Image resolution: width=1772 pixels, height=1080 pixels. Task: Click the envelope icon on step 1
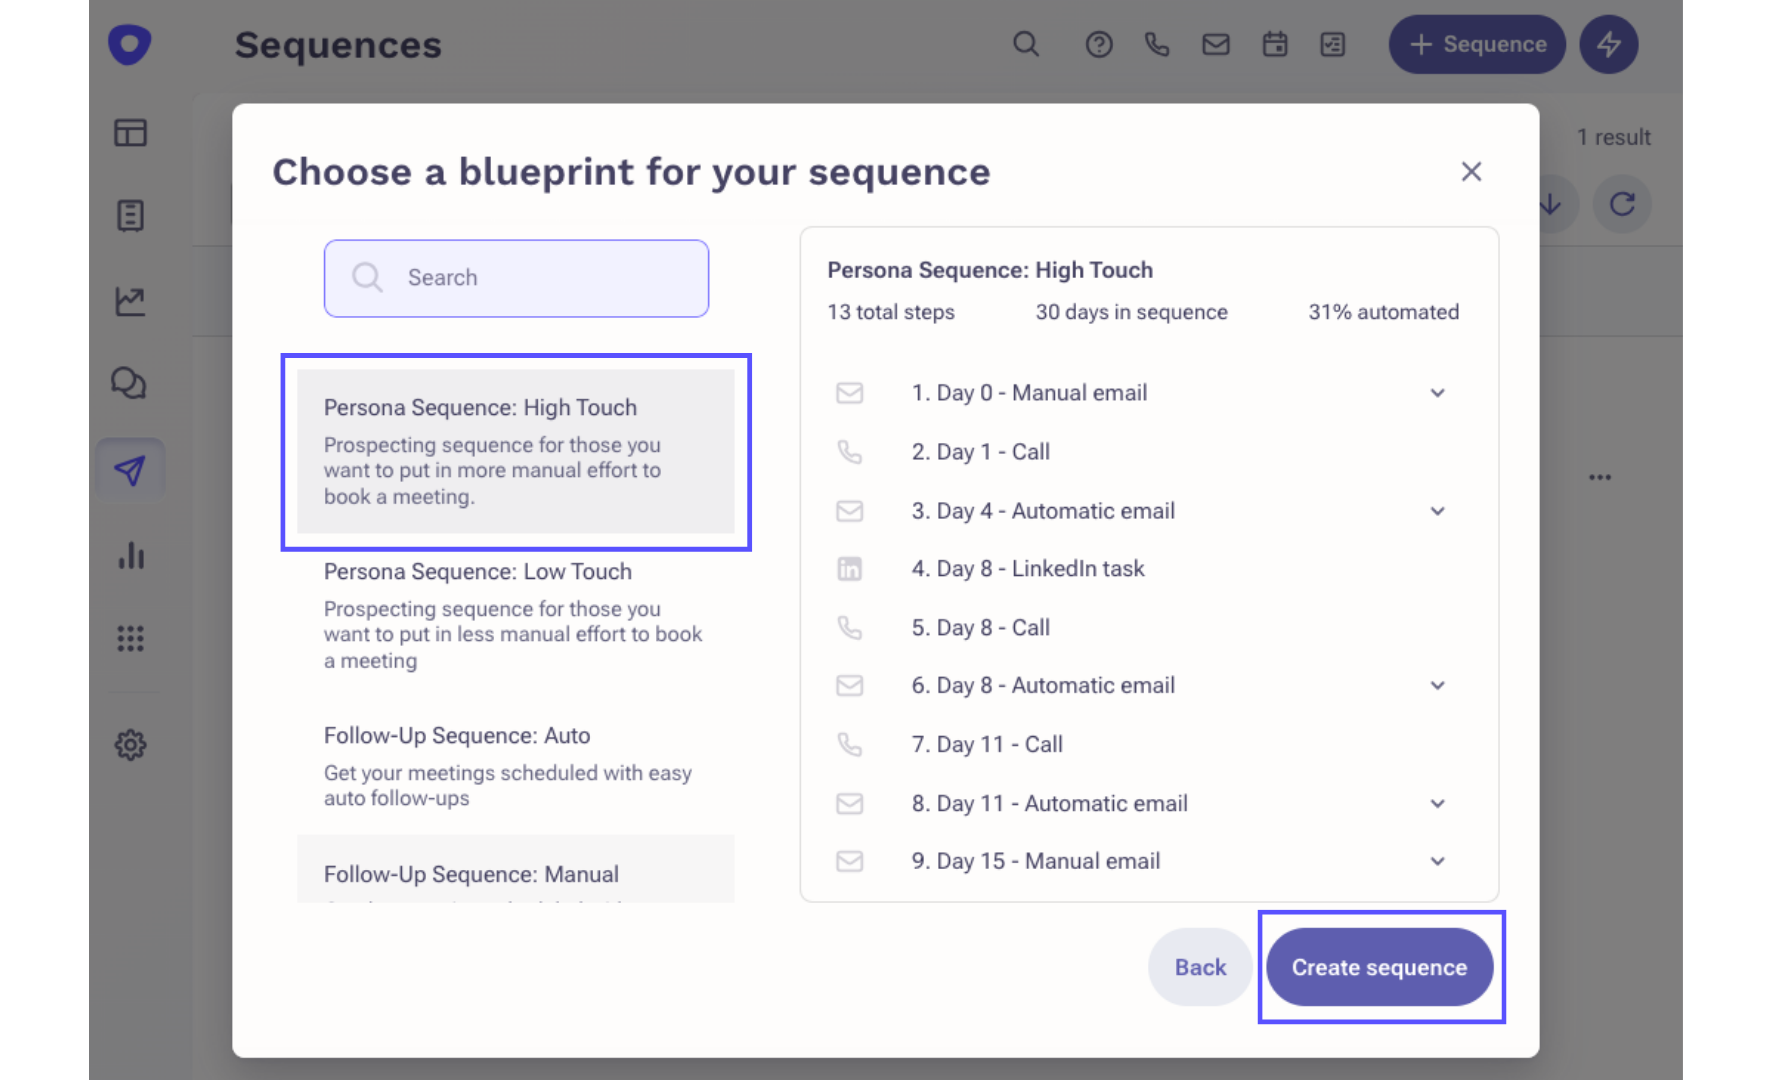click(849, 393)
